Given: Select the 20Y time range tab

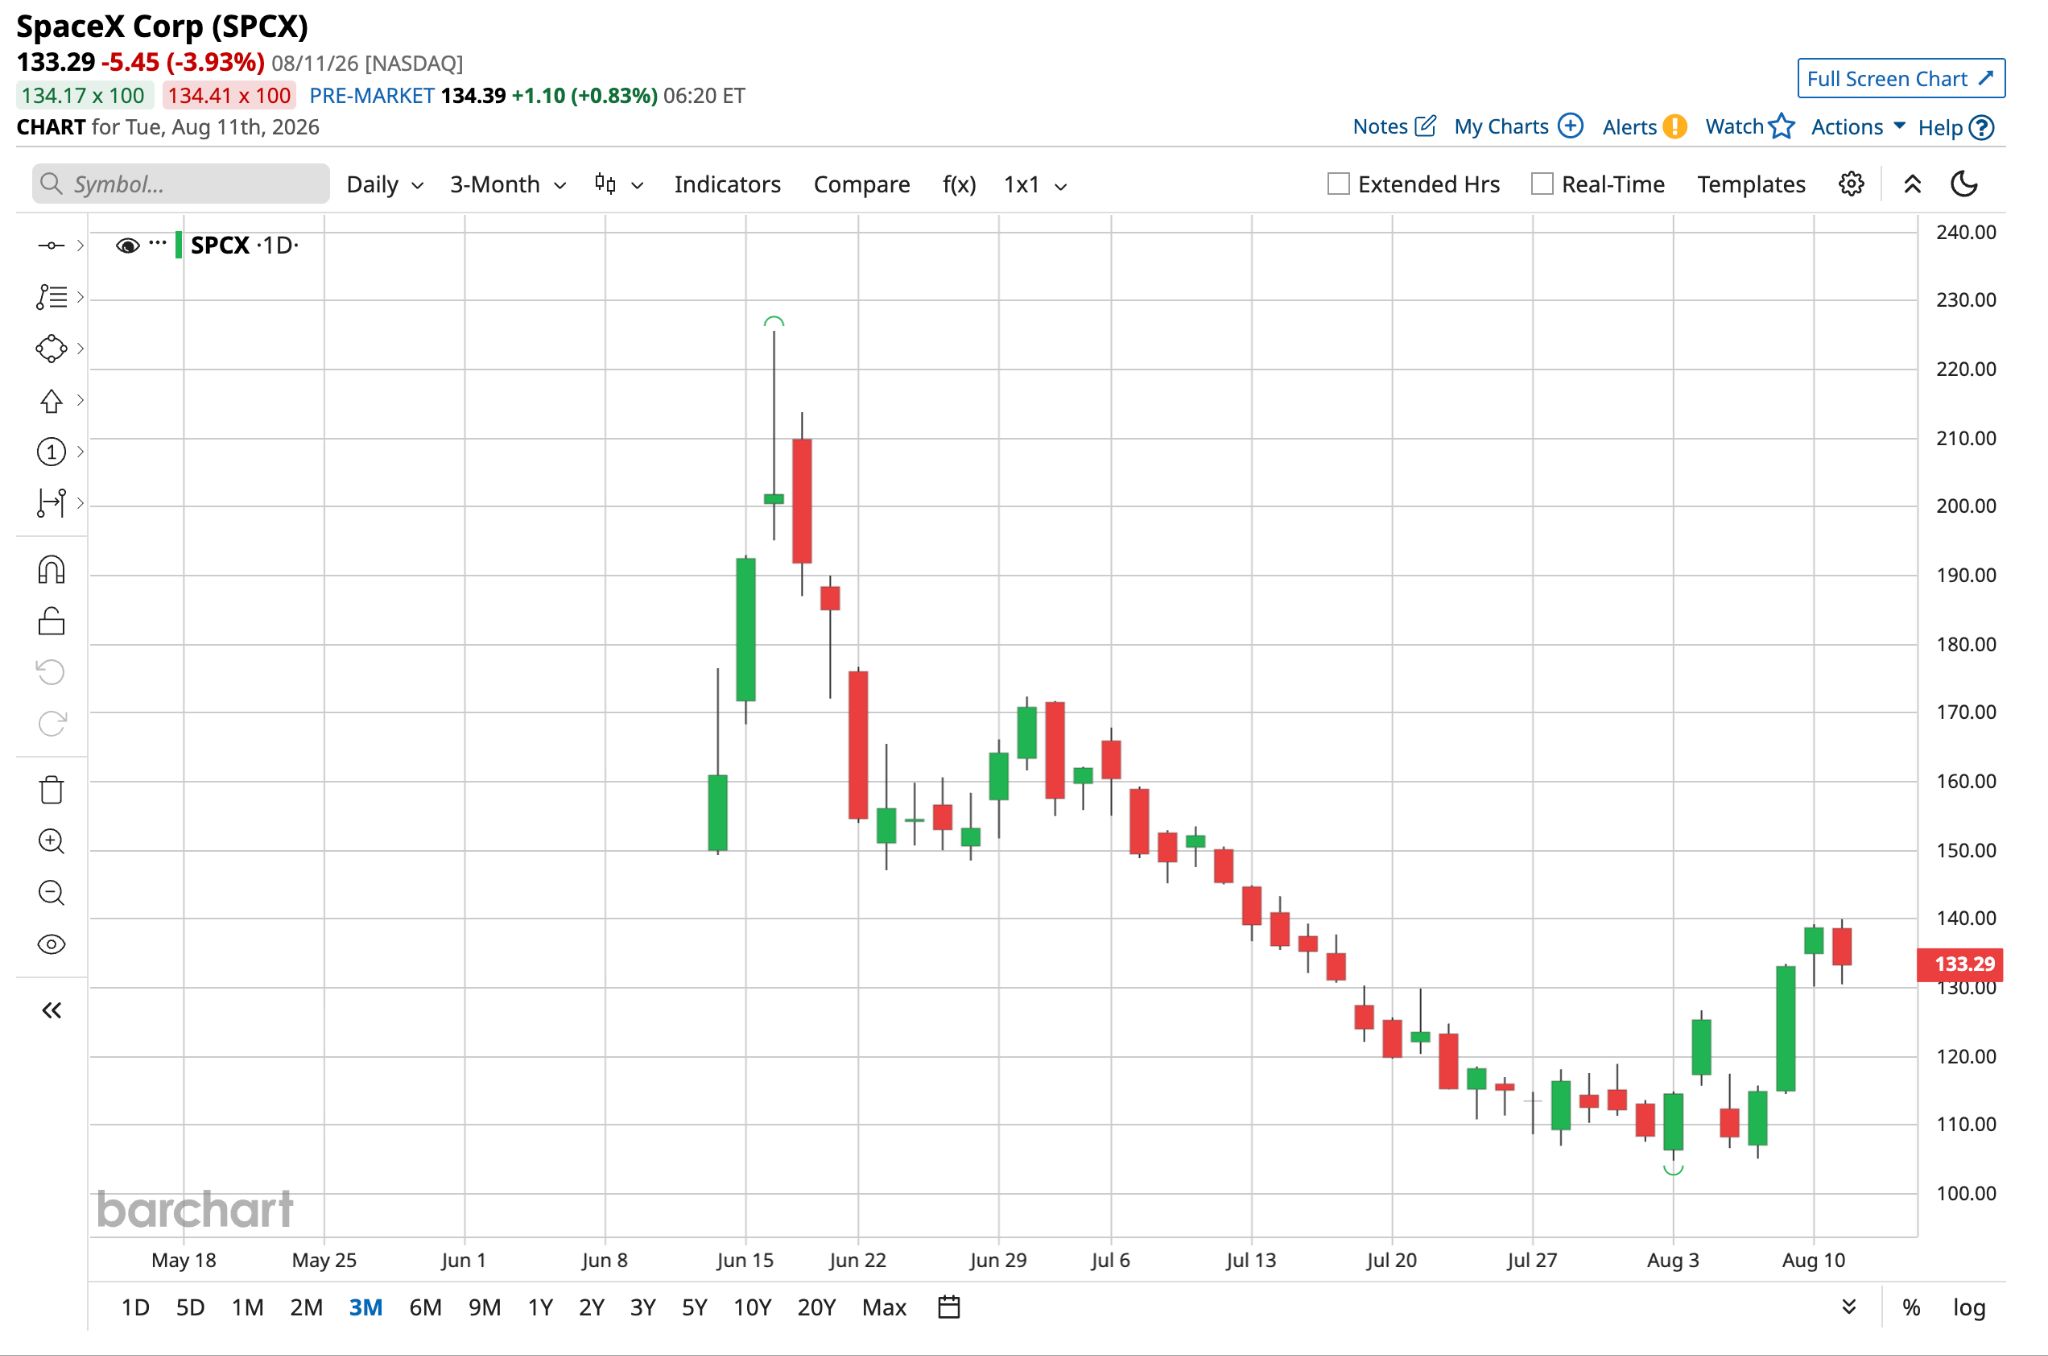Looking at the screenshot, I should pos(816,1307).
